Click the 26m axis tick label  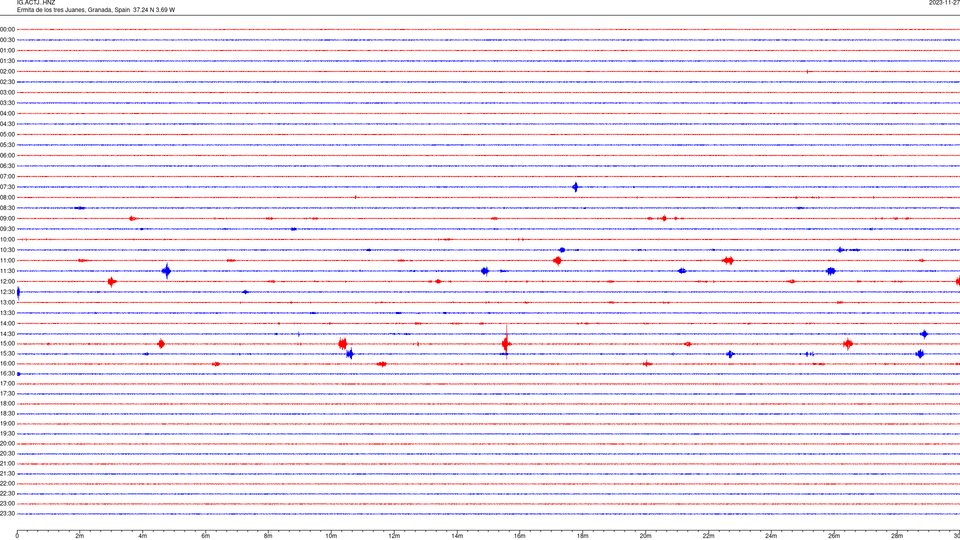click(x=834, y=536)
